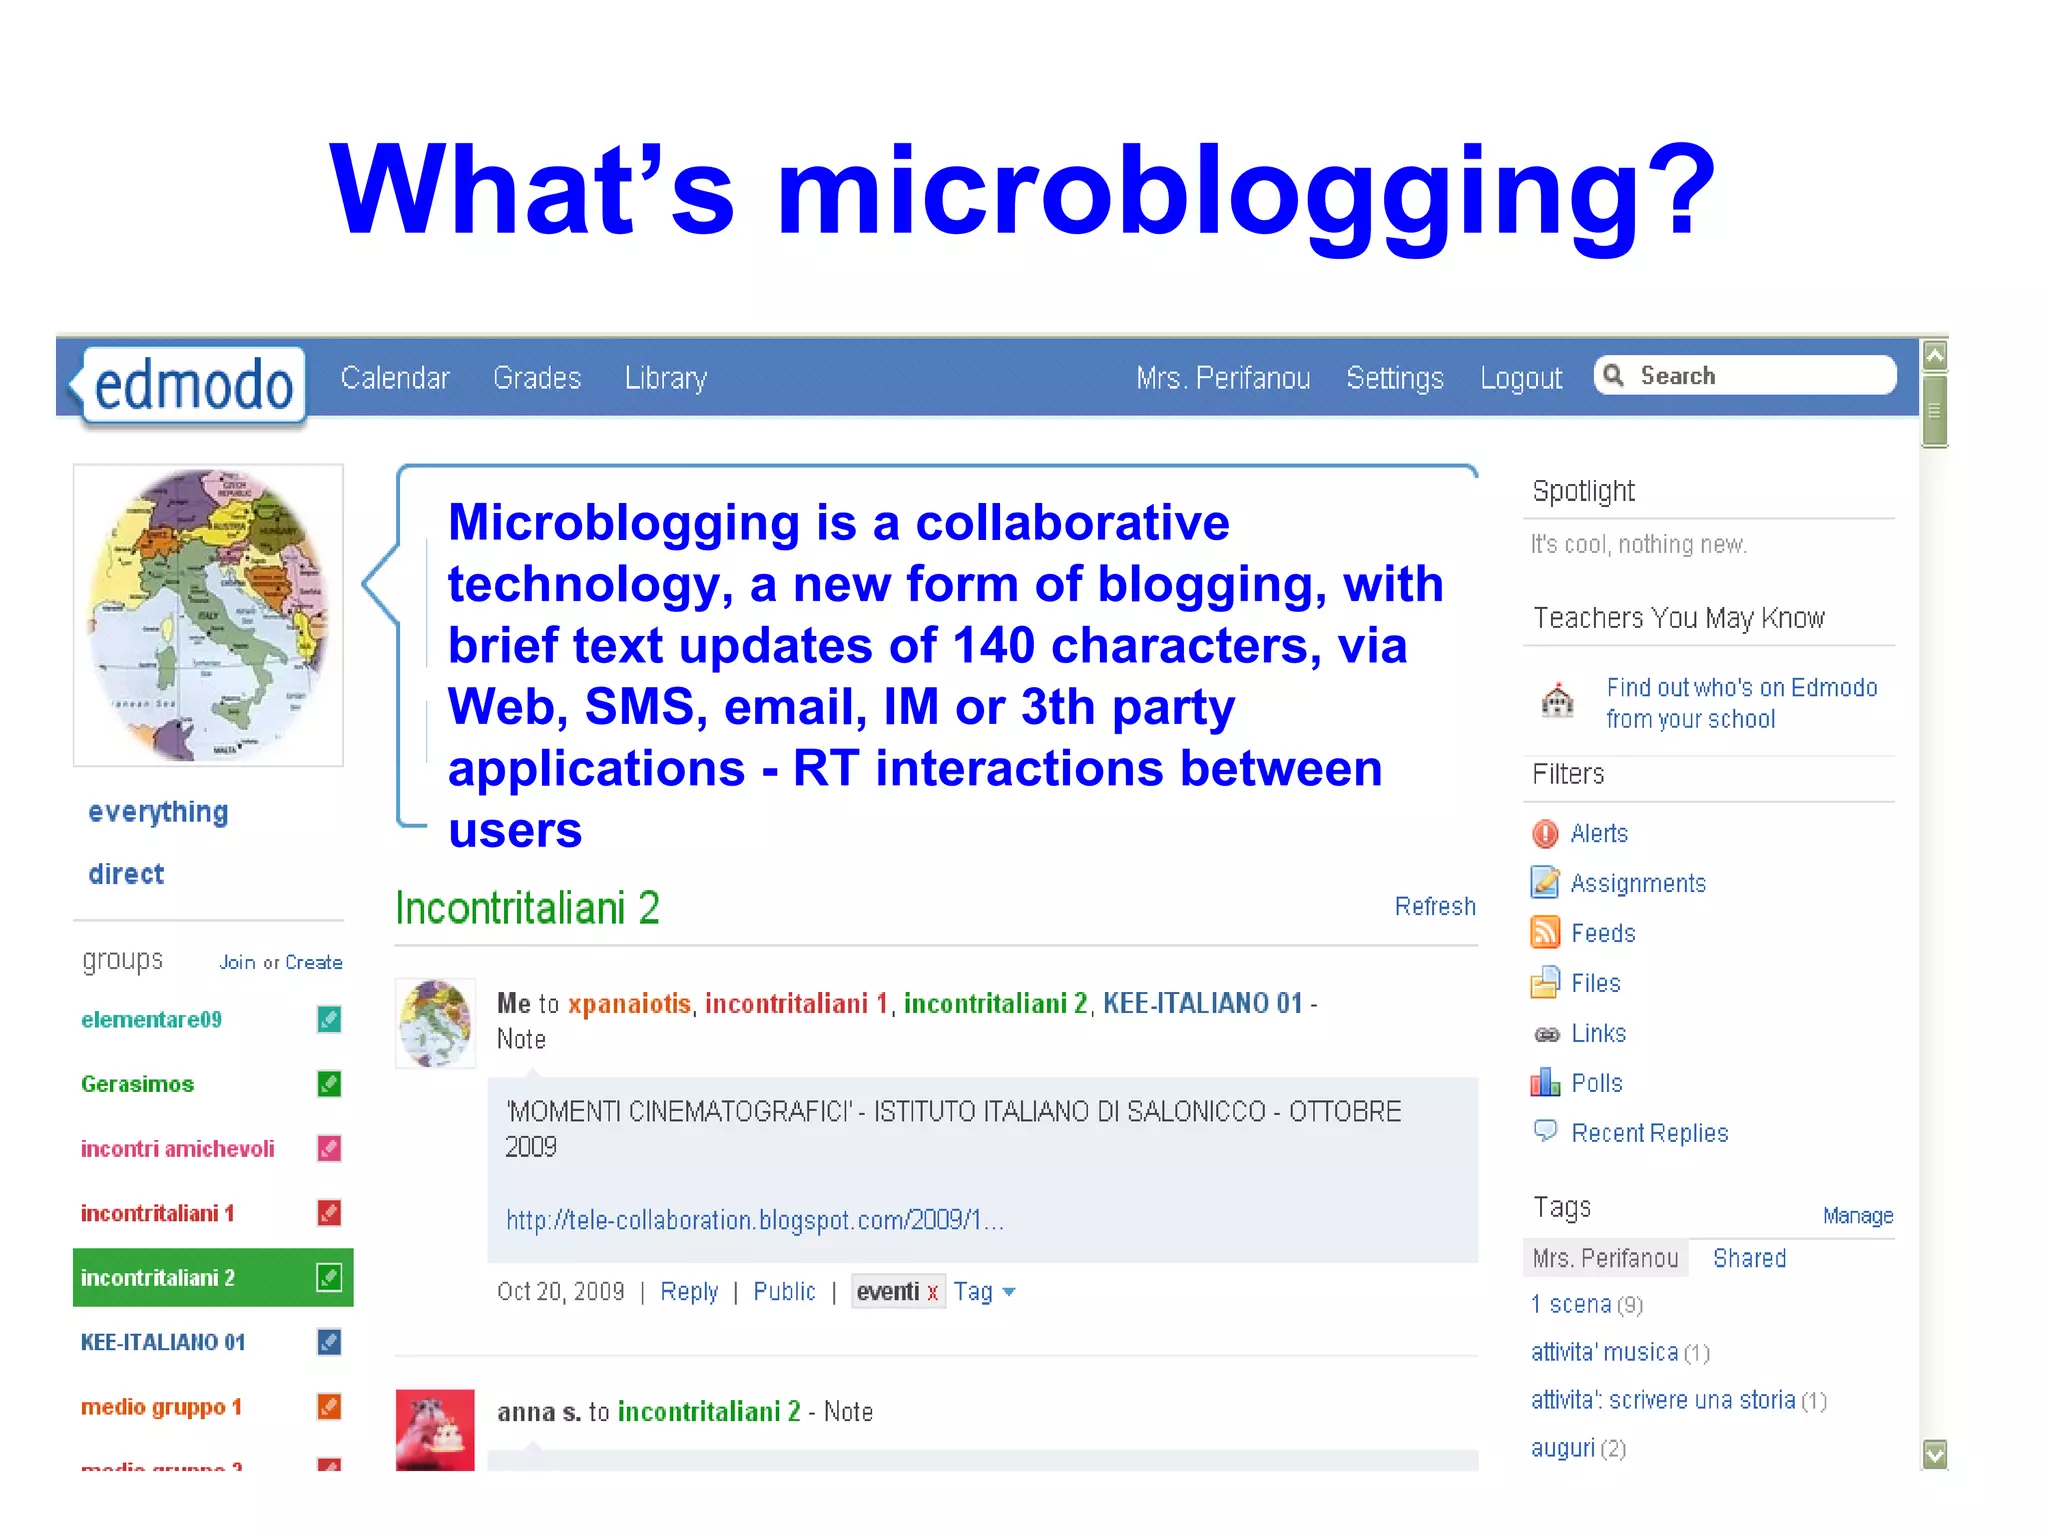Open Mrs. Perifanou profile link
2048x1536 pixels.
pos(1223,378)
